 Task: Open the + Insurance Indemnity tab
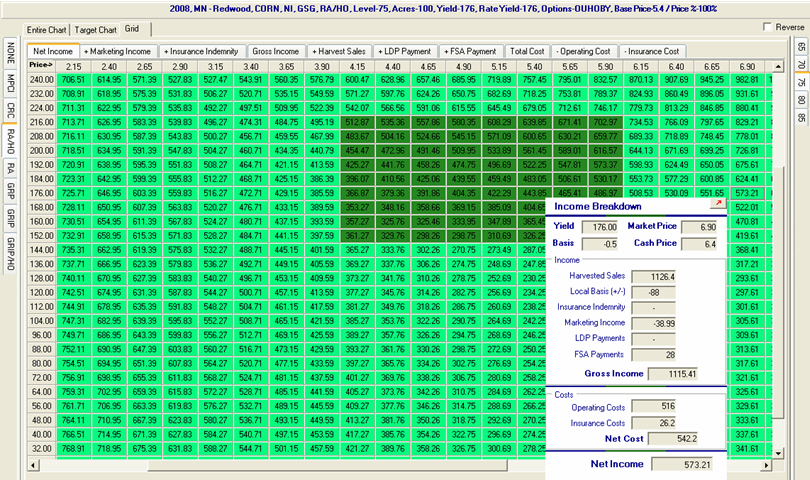201,51
